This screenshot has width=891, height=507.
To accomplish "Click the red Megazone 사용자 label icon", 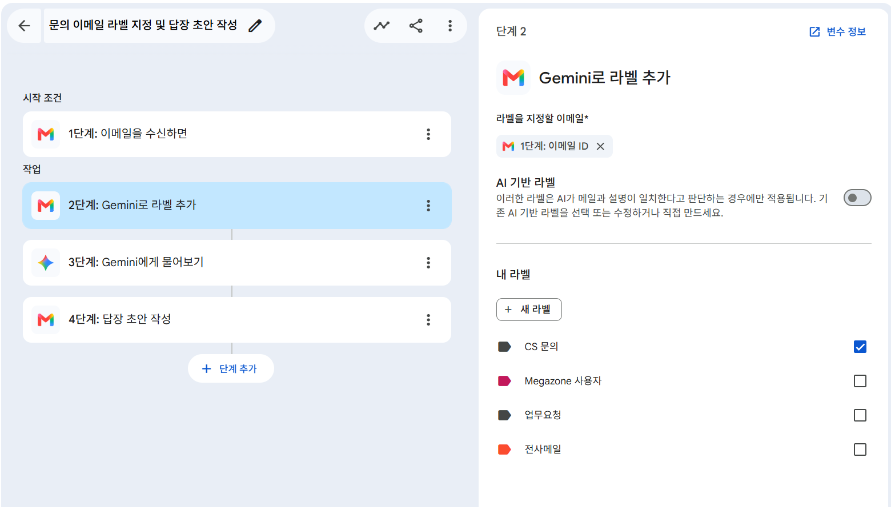I will (504, 381).
